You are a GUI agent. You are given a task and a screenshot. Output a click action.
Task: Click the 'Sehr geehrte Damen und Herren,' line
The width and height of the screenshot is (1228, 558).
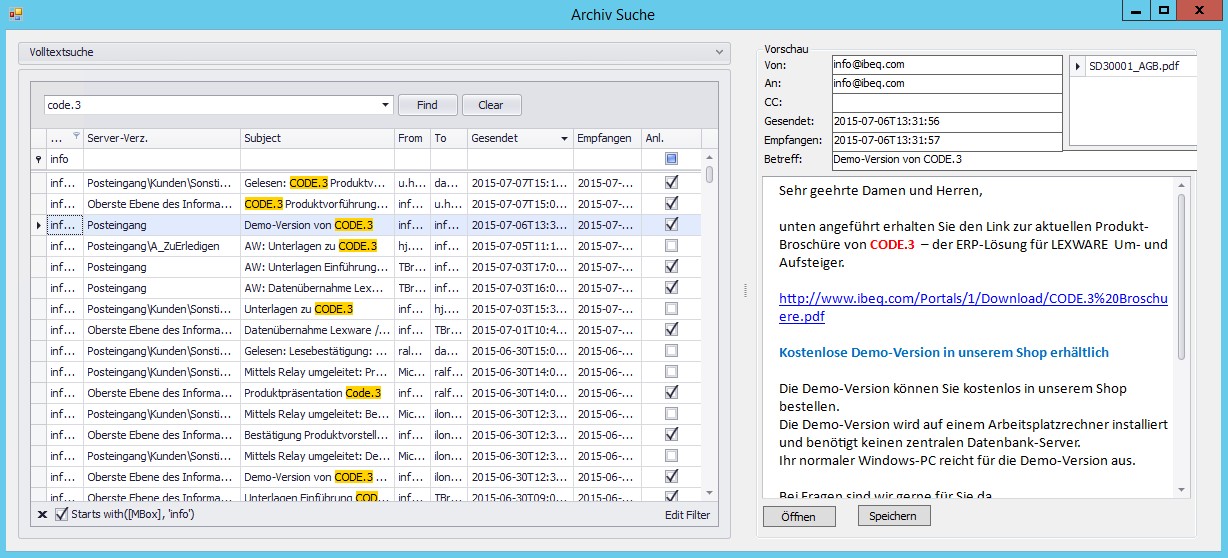[x=880, y=190]
